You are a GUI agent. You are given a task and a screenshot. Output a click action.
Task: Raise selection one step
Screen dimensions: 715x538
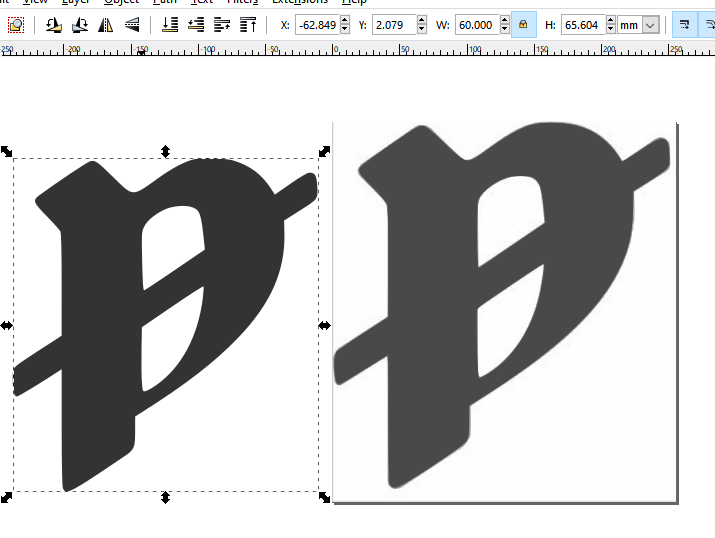[x=221, y=25]
